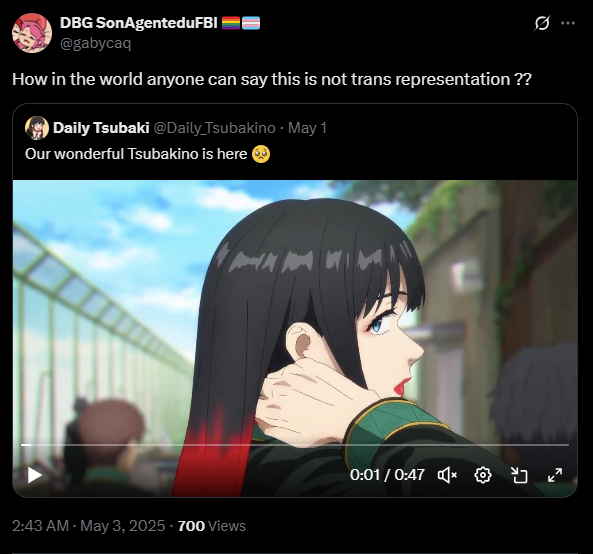The image size is (593, 554).
Task: Open the quoted tweet's May 1 date
Action: pyautogui.click(x=307, y=128)
